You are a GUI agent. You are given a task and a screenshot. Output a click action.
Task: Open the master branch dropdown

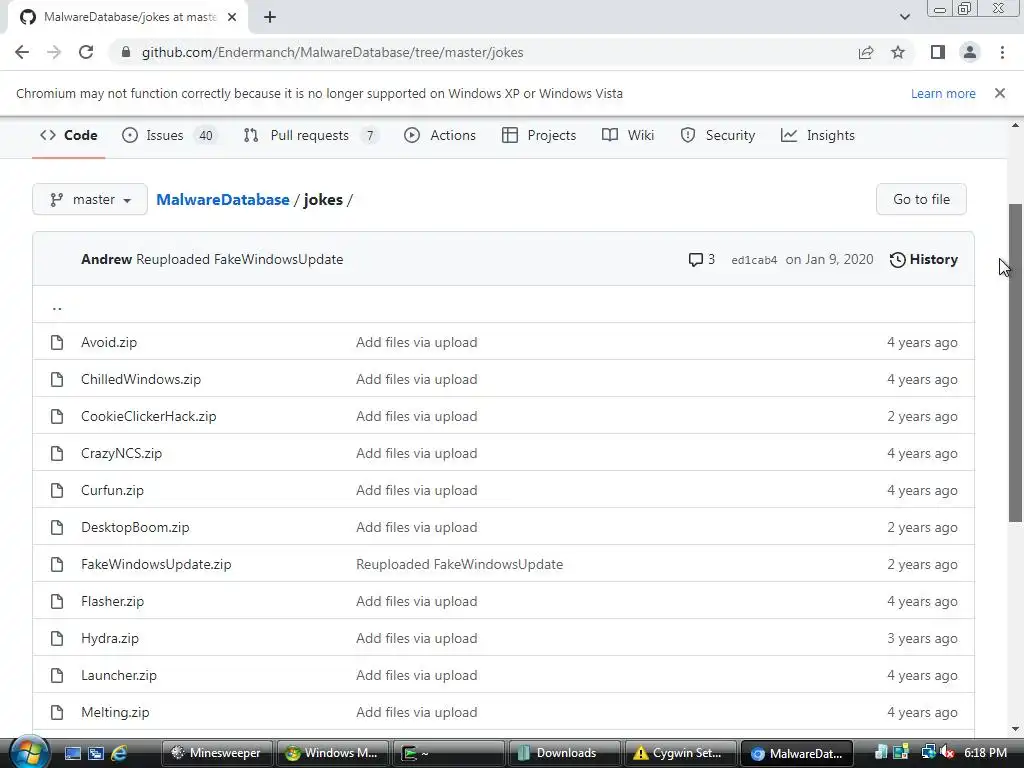pos(90,199)
